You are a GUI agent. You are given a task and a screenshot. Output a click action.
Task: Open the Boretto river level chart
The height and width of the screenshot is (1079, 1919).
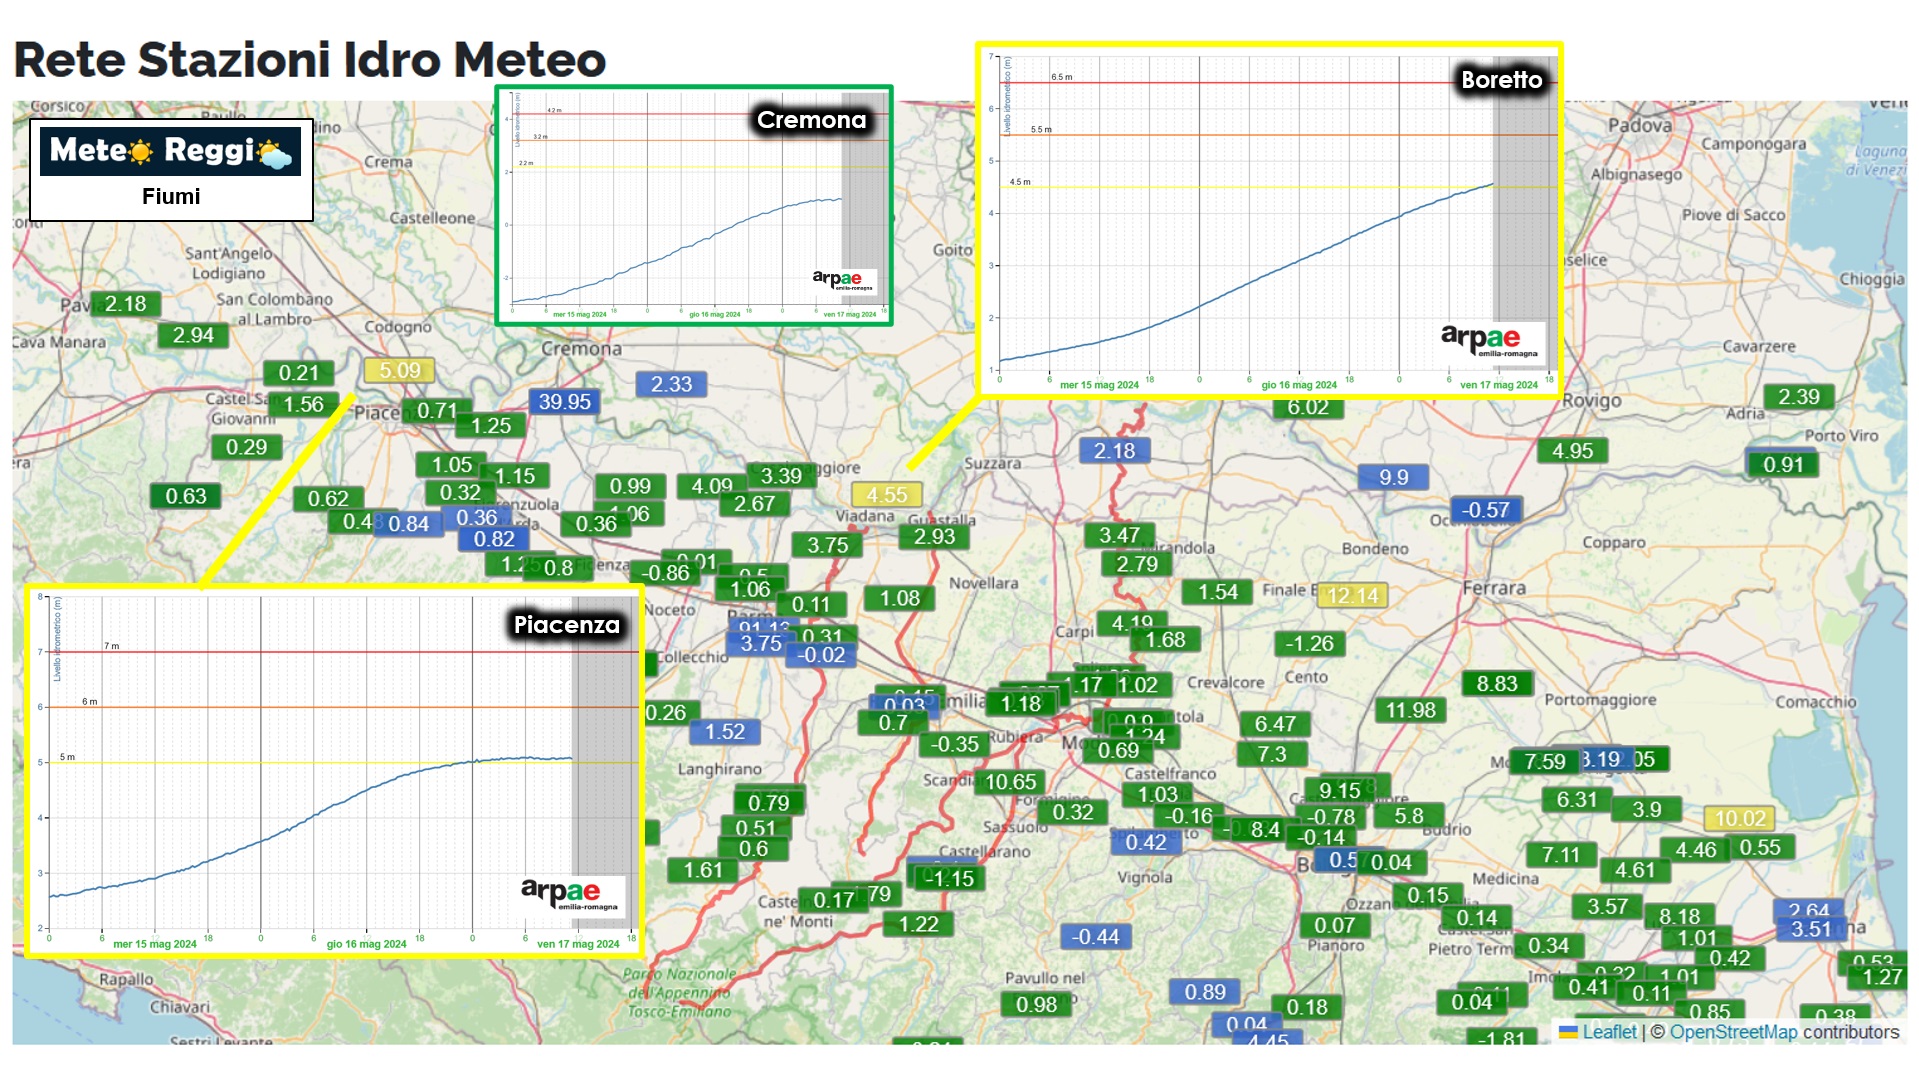click(1268, 220)
